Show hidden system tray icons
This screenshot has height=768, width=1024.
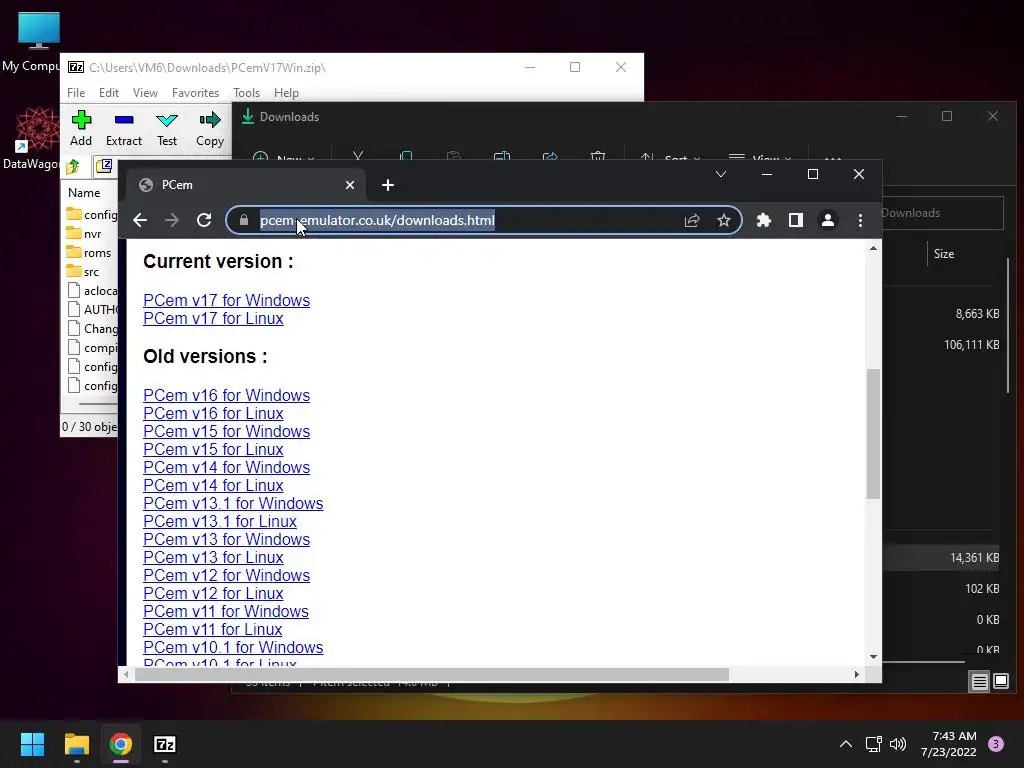846,744
